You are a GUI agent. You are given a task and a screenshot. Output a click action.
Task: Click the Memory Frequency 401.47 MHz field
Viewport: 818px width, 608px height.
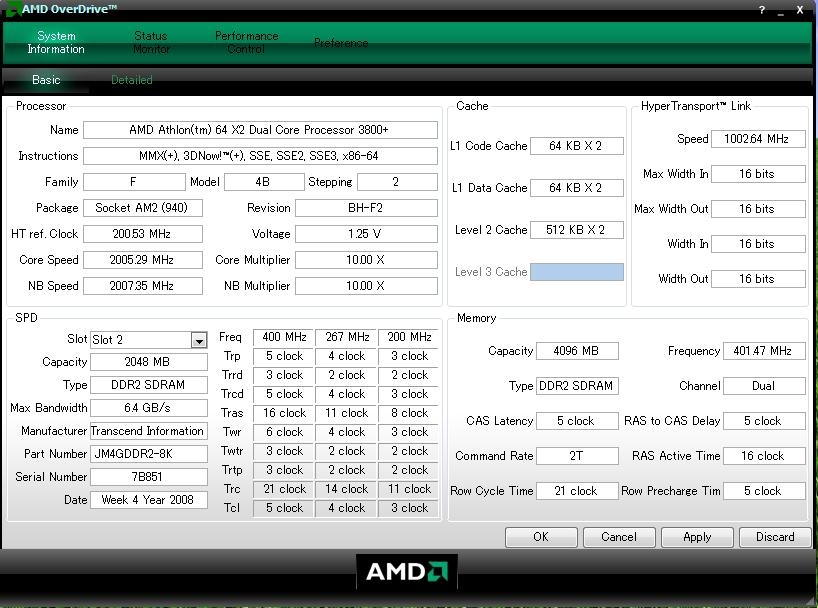764,351
